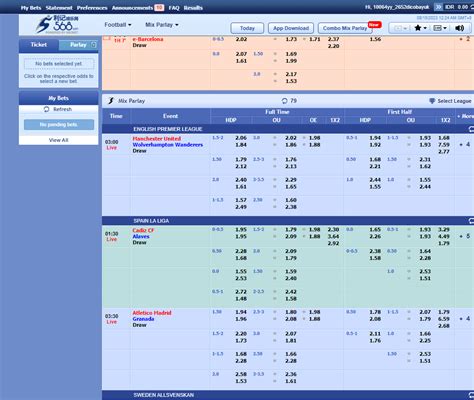The image size is (474, 400).
Task: Pick Manchester United handicap odds 2.06
Action: [241, 138]
